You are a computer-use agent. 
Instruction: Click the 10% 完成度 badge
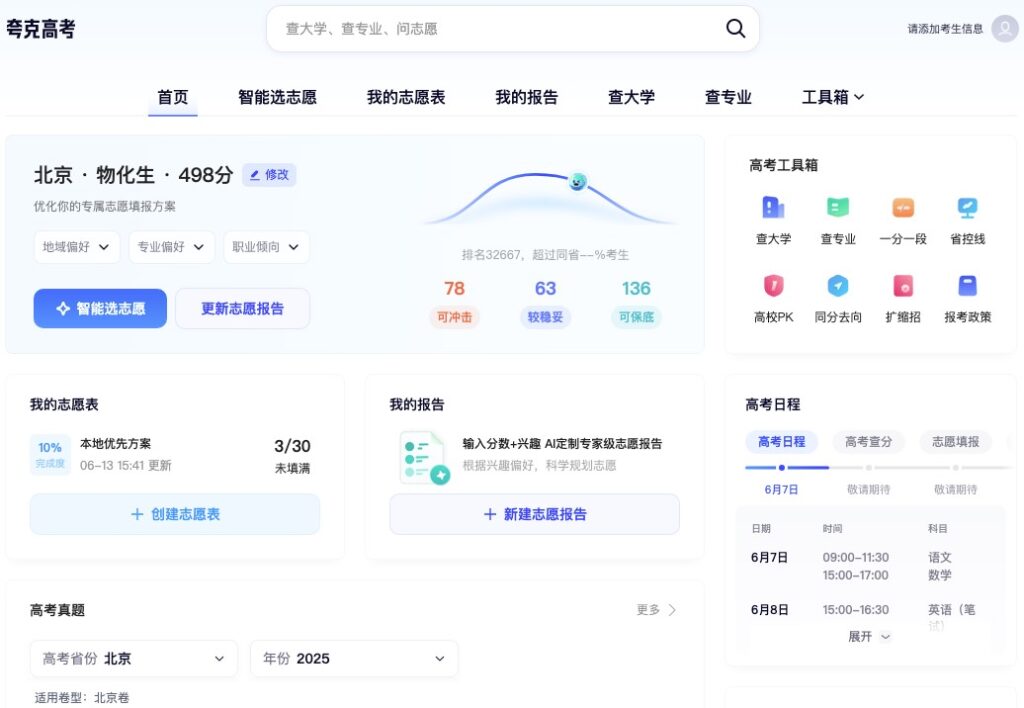pos(50,455)
